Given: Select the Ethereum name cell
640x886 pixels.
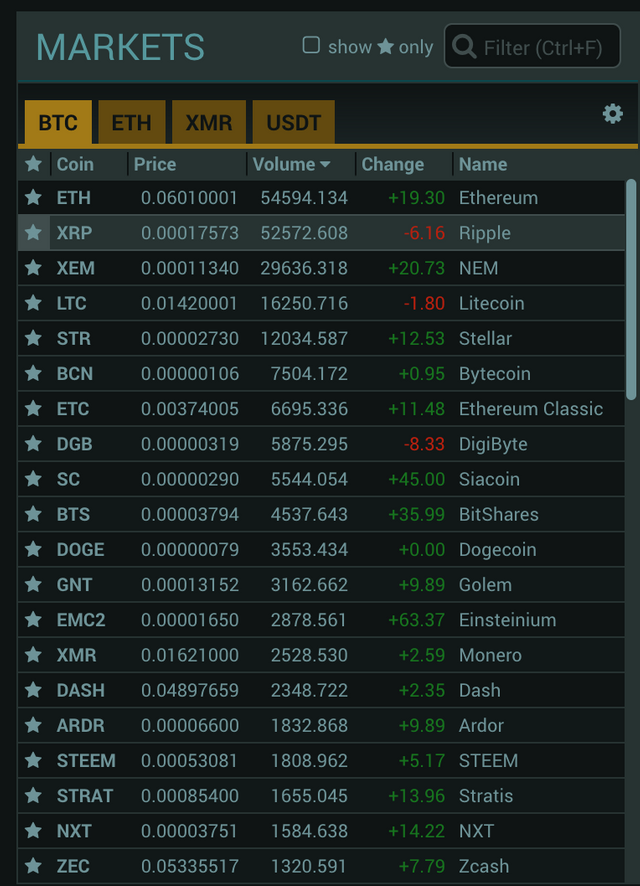Looking at the screenshot, I should [498, 198].
